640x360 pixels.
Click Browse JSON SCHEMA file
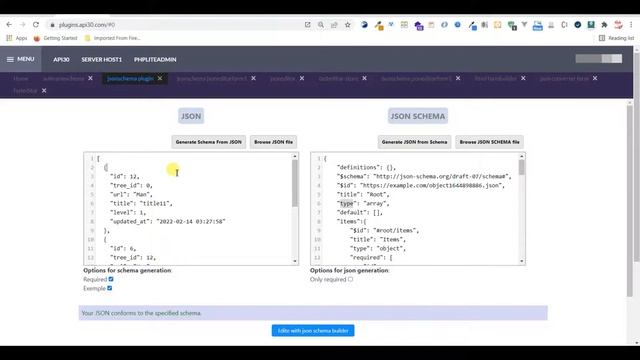[x=489, y=142]
